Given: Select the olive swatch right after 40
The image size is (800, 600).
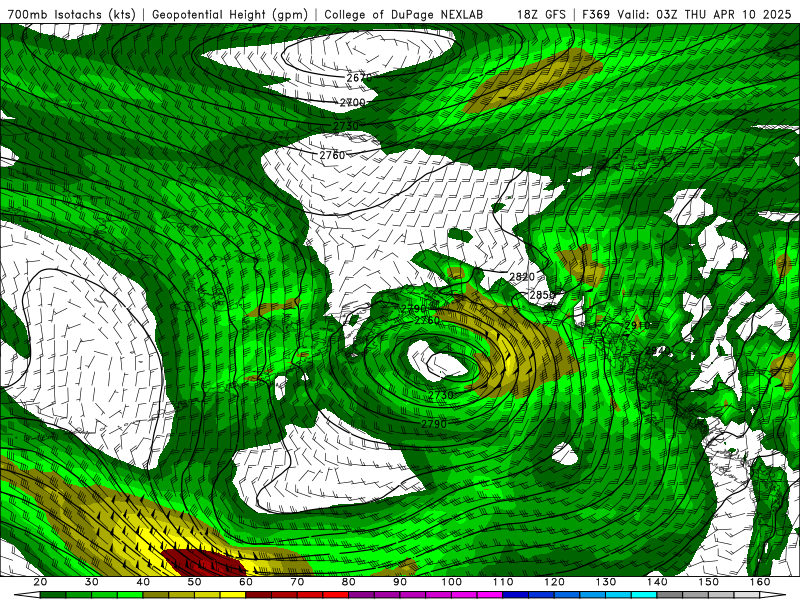Looking at the screenshot, I should (156, 595).
